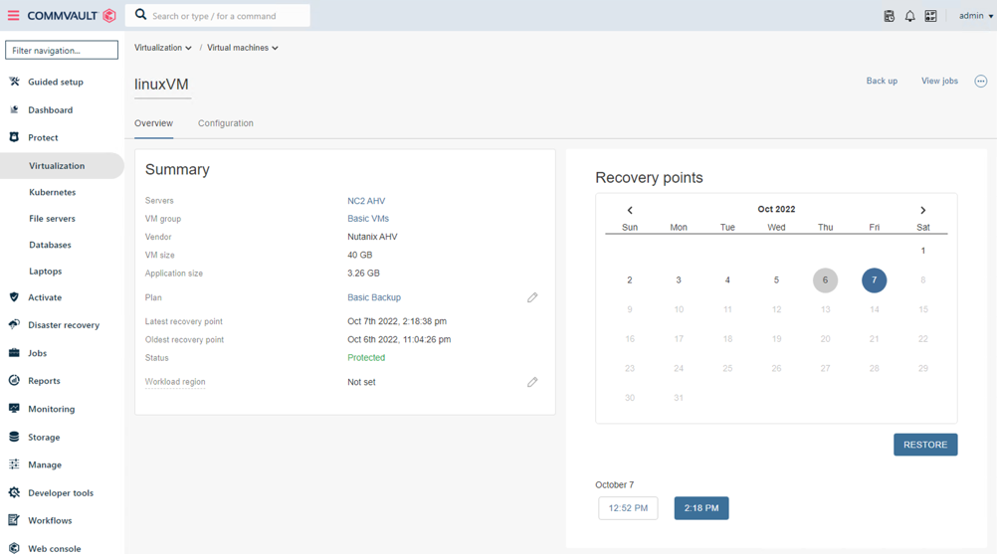Select the 12:52 PM recovery point

tap(628, 509)
